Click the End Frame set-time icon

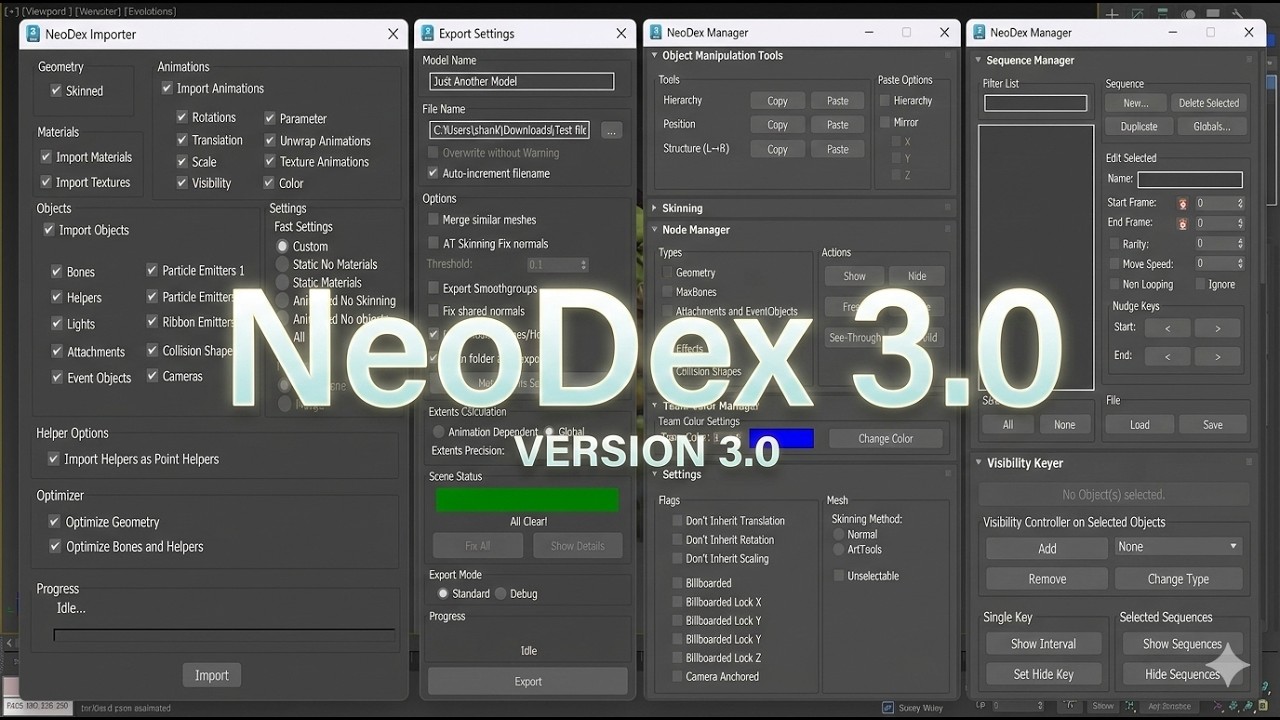point(1183,223)
